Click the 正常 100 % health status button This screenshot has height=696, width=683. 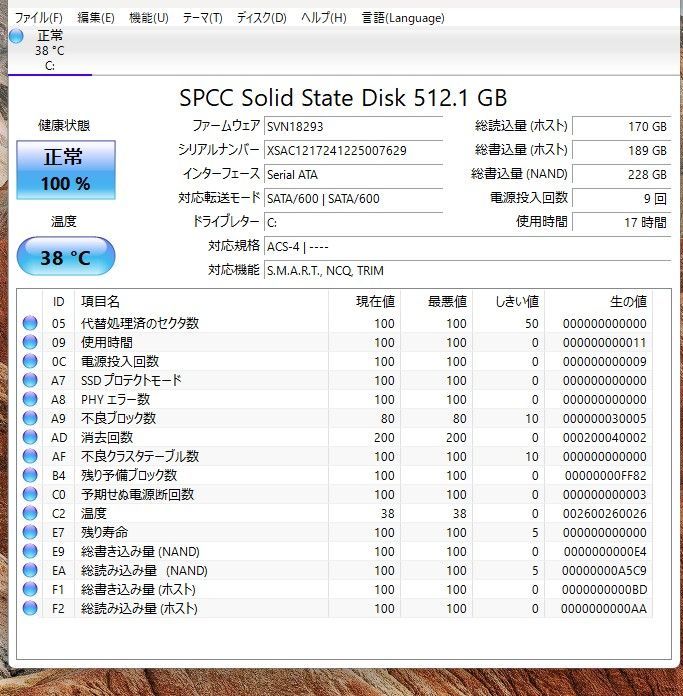click(x=66, y=170)
